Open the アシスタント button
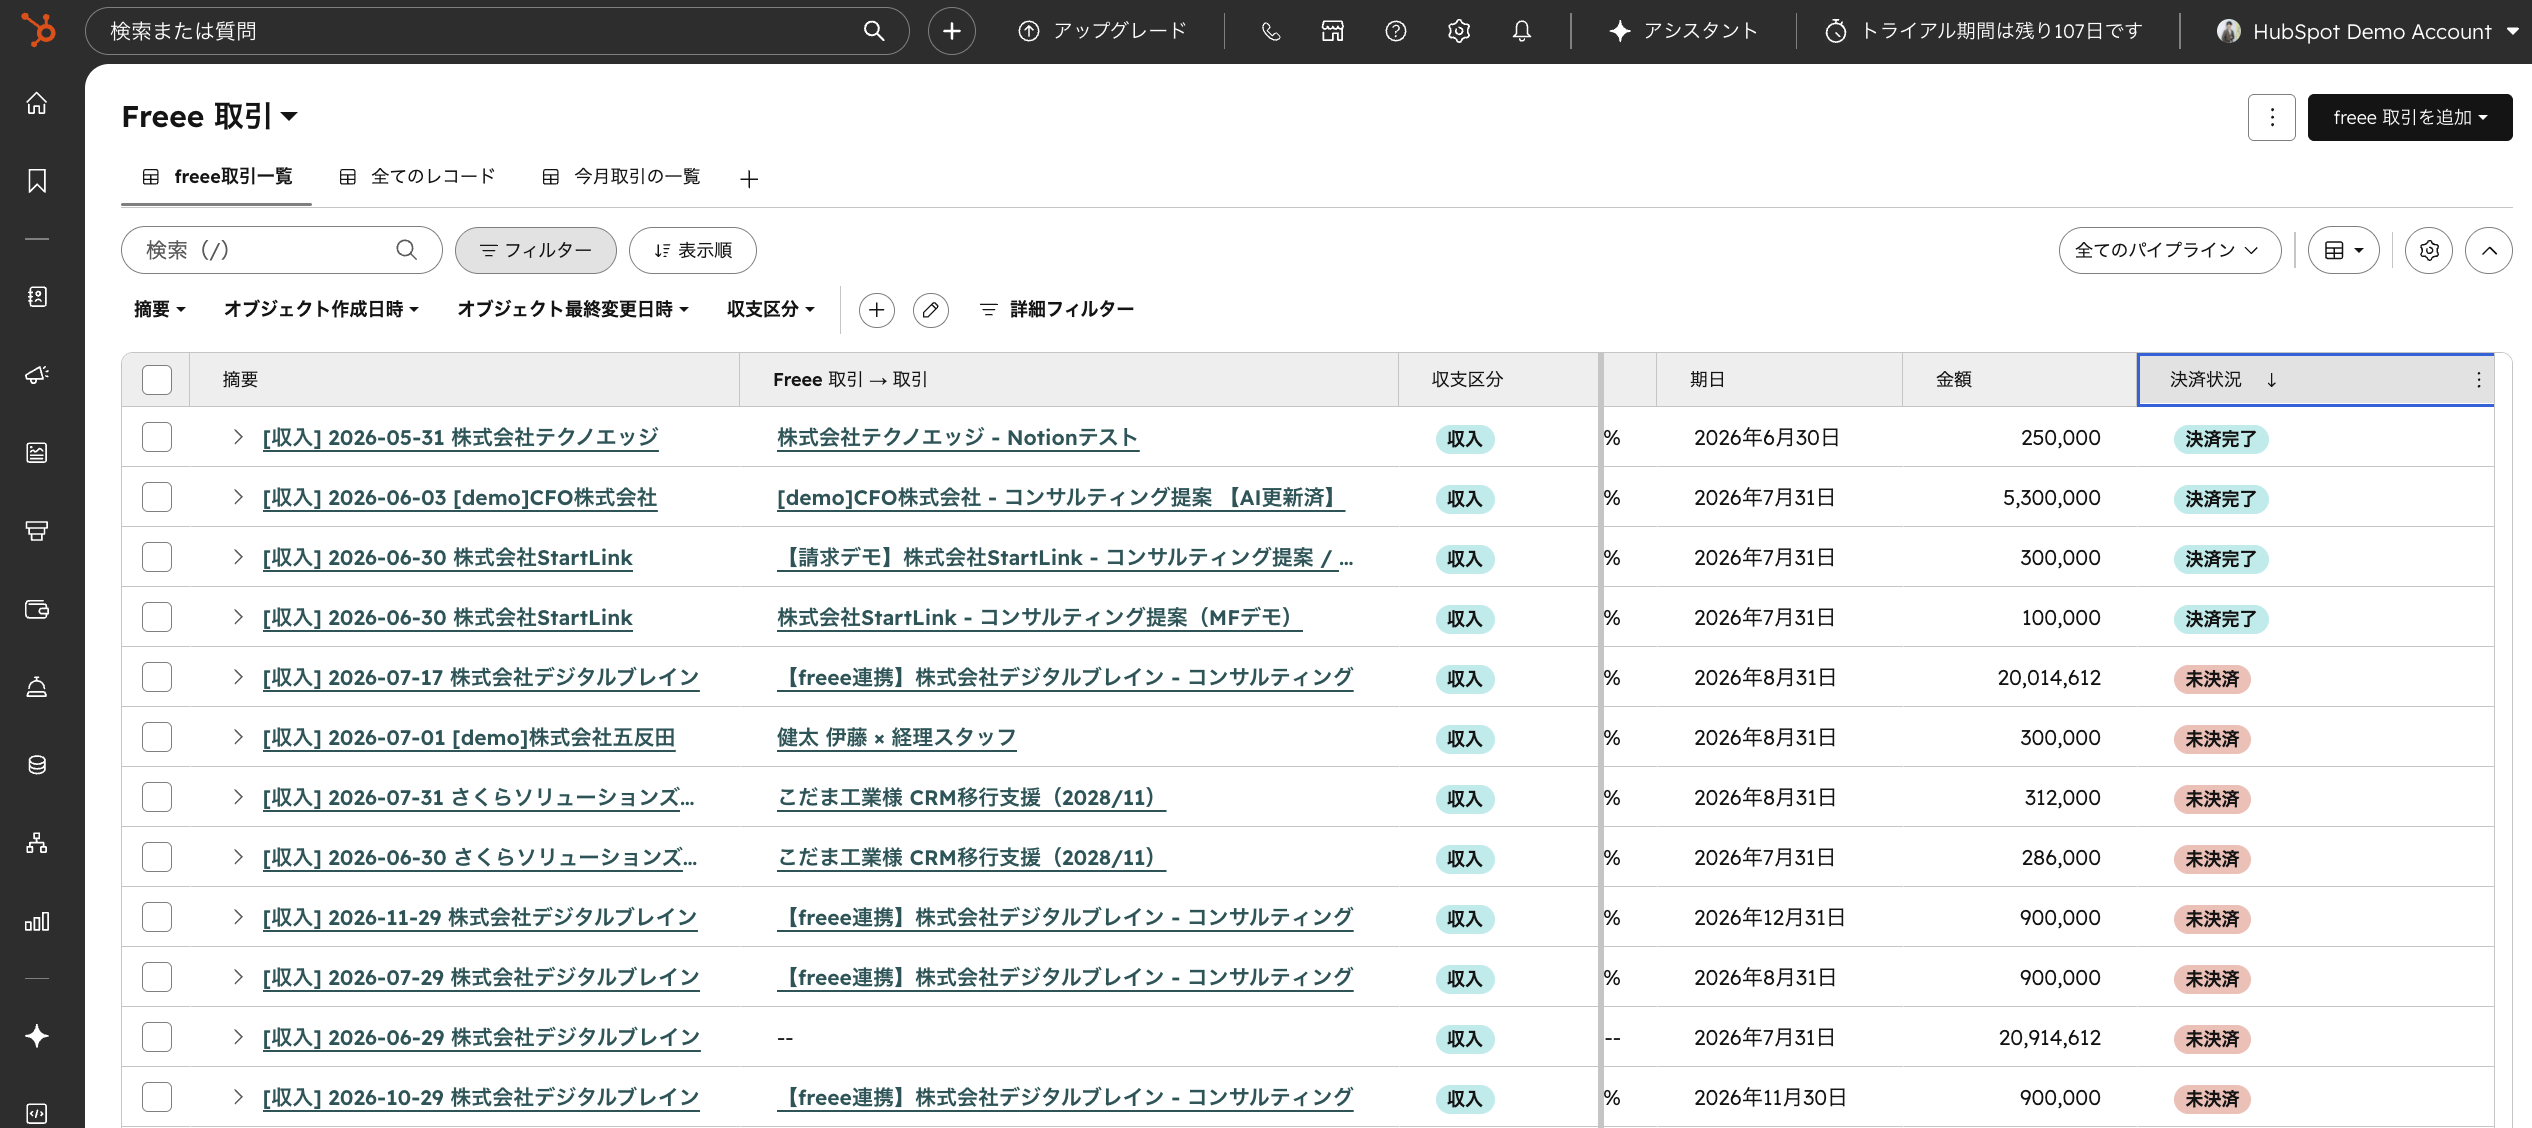 1683,31
